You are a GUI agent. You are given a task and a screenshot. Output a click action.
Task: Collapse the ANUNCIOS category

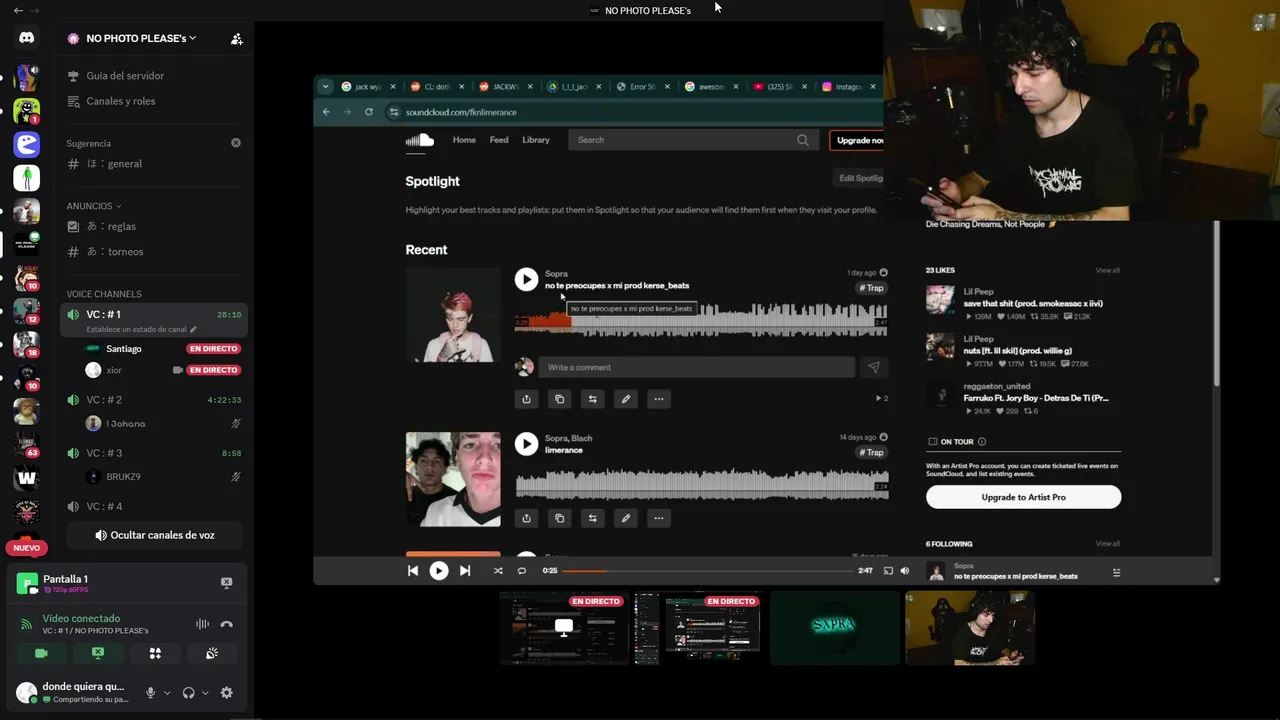tap(95, 206)
